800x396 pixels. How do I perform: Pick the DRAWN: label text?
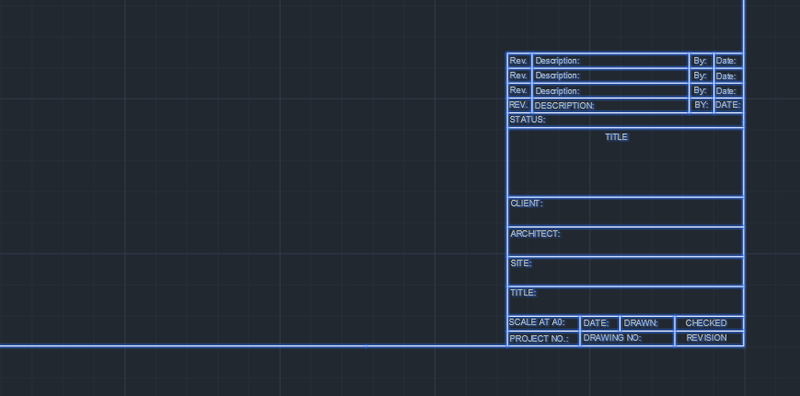[x=641, y=323]
